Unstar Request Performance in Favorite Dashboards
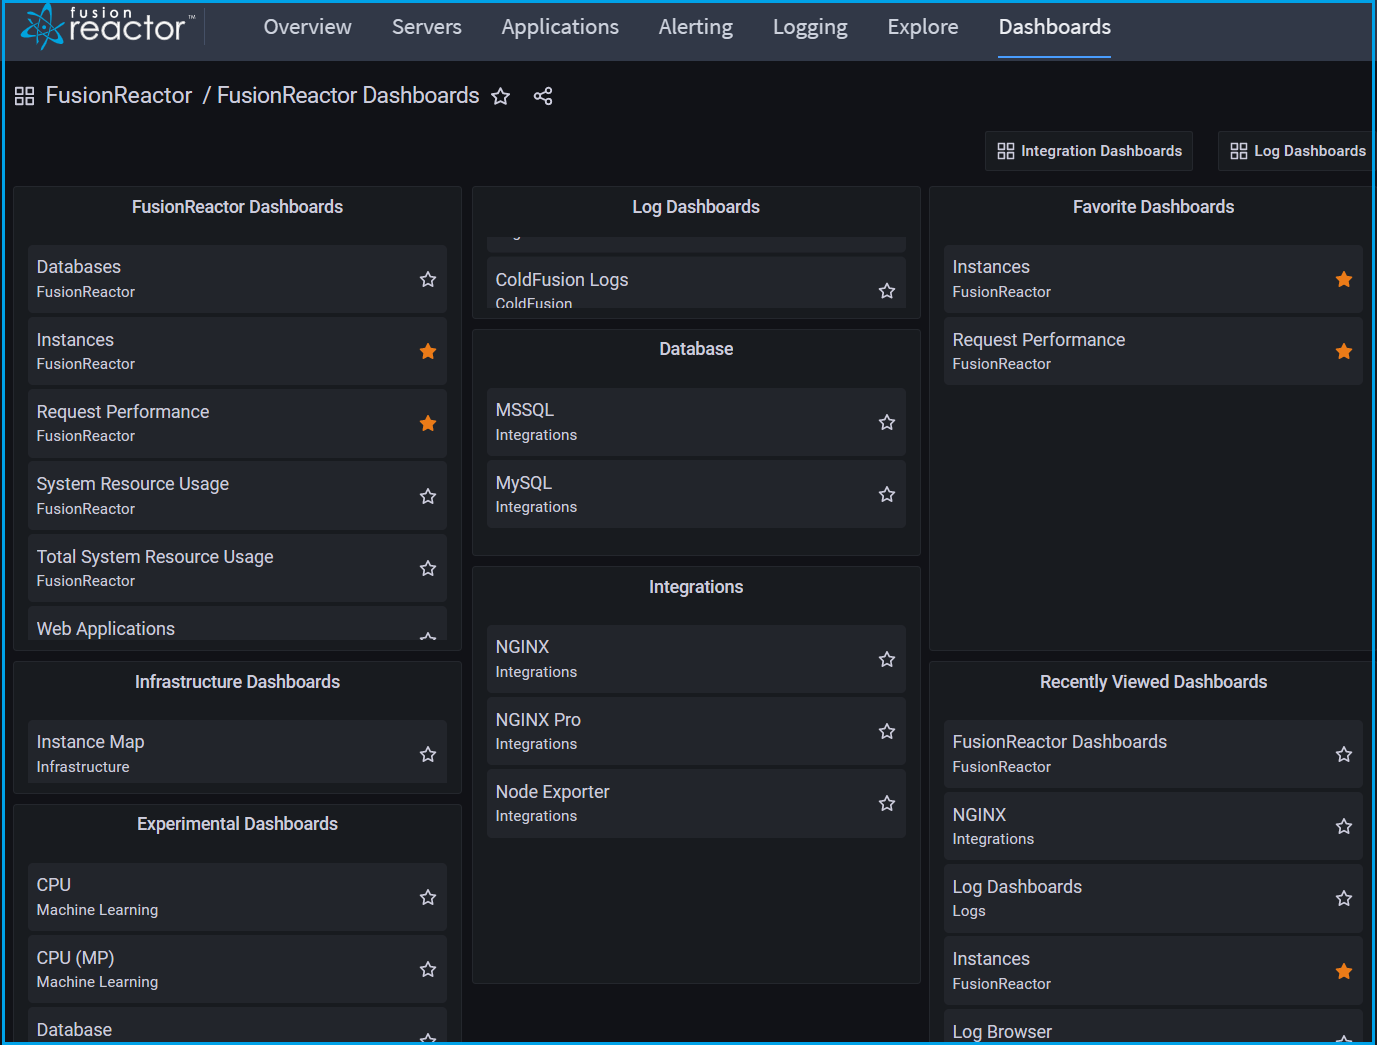This screenshot has width=1377, height=1045. coord(1344,351)
